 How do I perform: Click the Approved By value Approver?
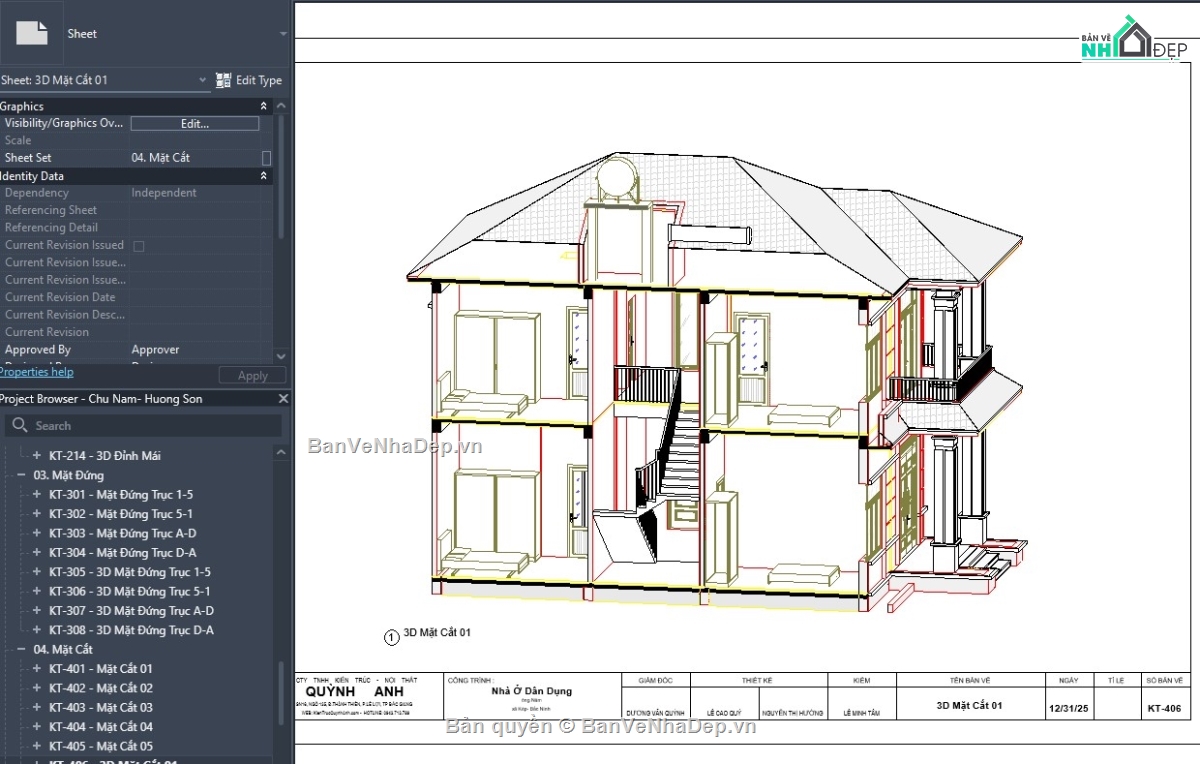(156, 350)
